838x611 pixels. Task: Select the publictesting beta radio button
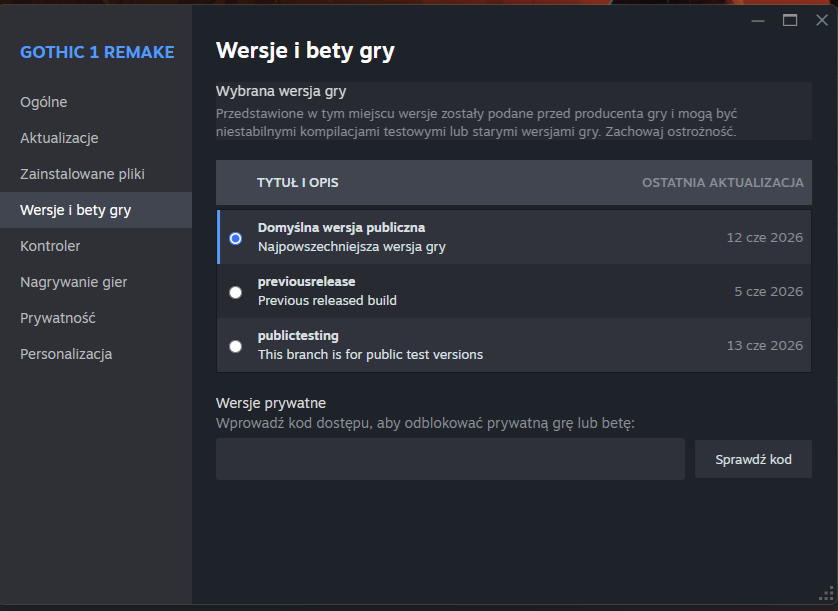[235, 346]
